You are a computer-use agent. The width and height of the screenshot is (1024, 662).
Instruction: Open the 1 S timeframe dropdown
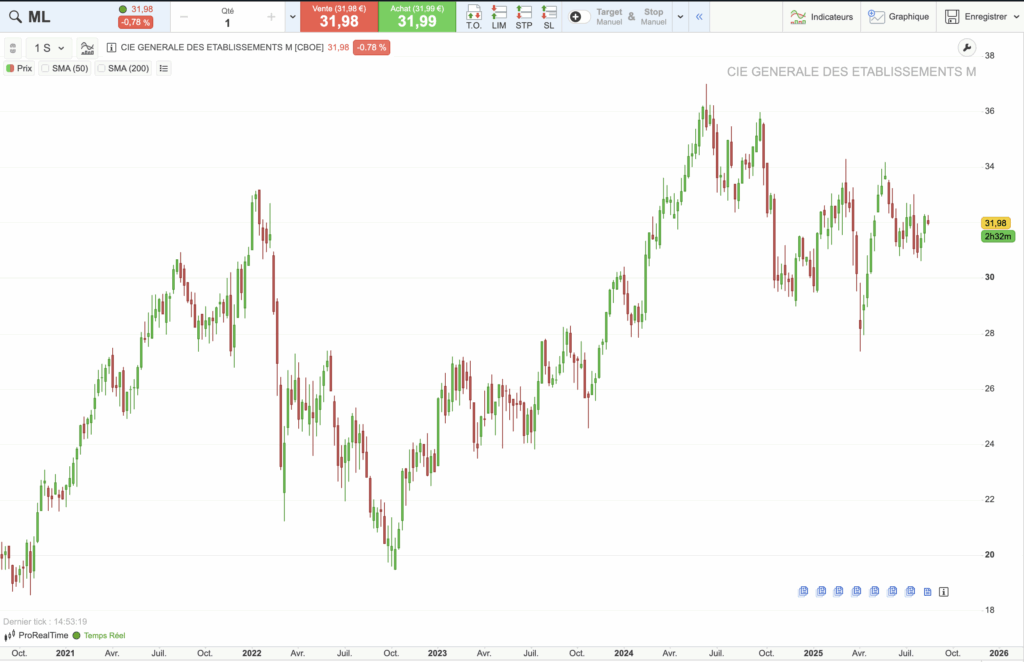pos(48,48)
